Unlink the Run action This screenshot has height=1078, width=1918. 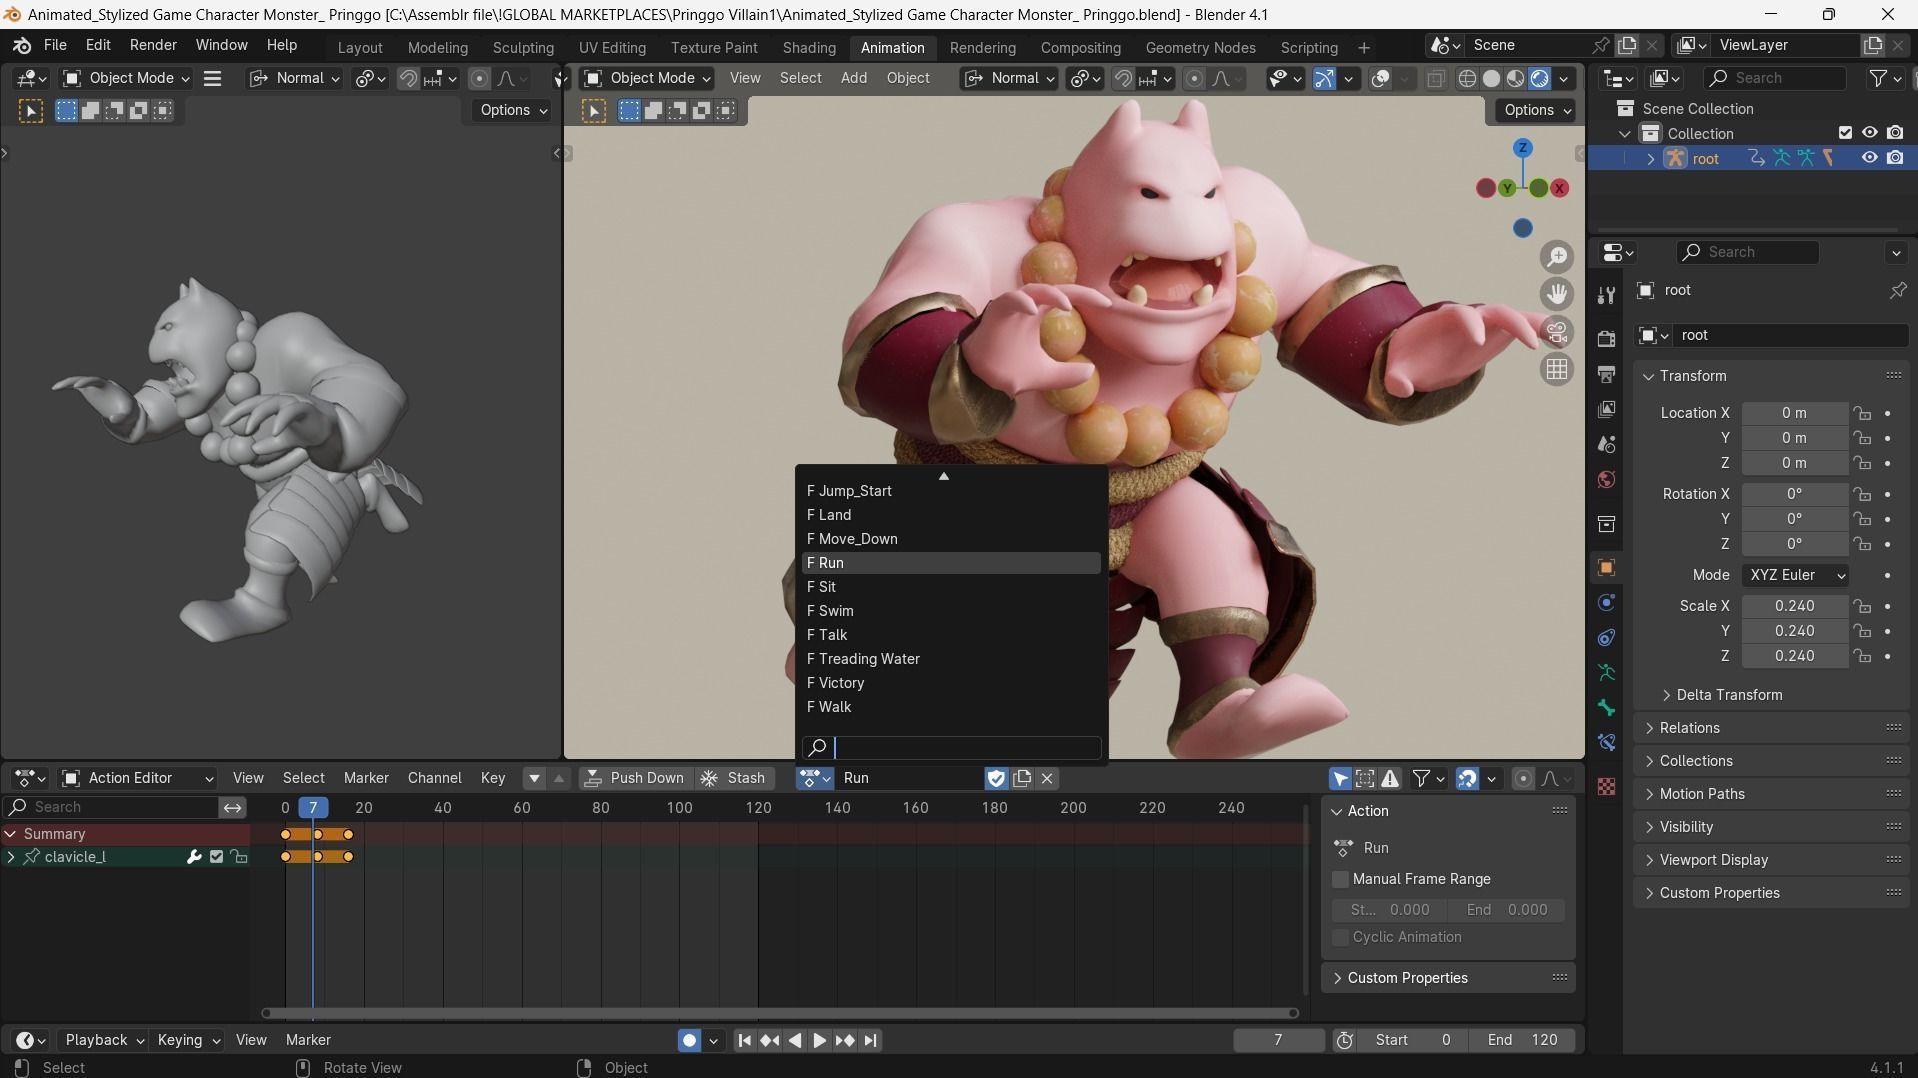tap(1047, 778)
